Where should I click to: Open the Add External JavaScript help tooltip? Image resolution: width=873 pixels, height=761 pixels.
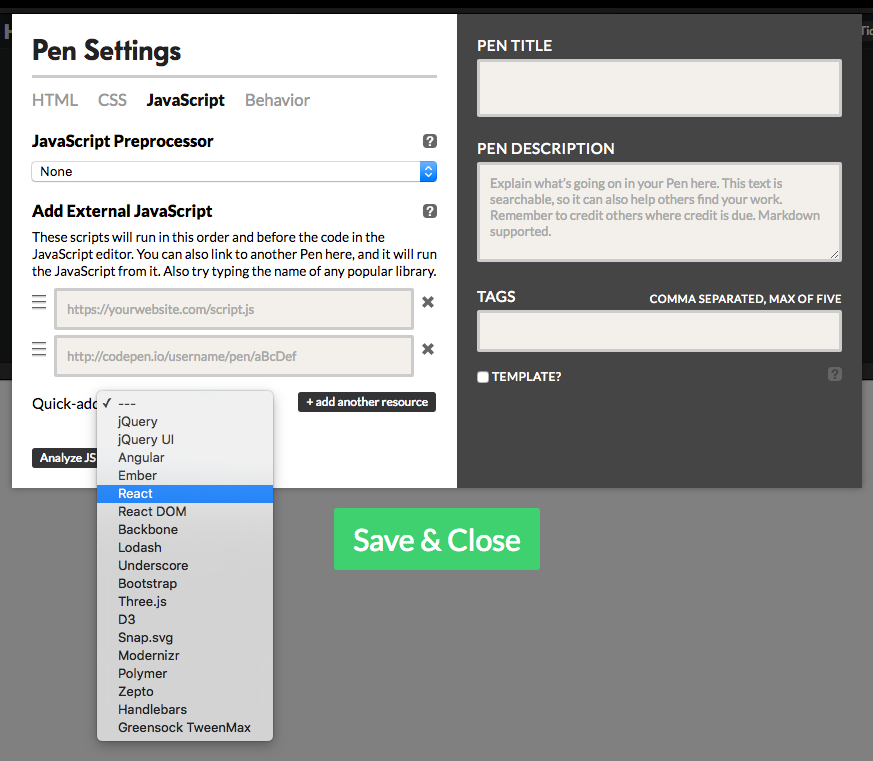pyautogui.click(x=429, y=211)
